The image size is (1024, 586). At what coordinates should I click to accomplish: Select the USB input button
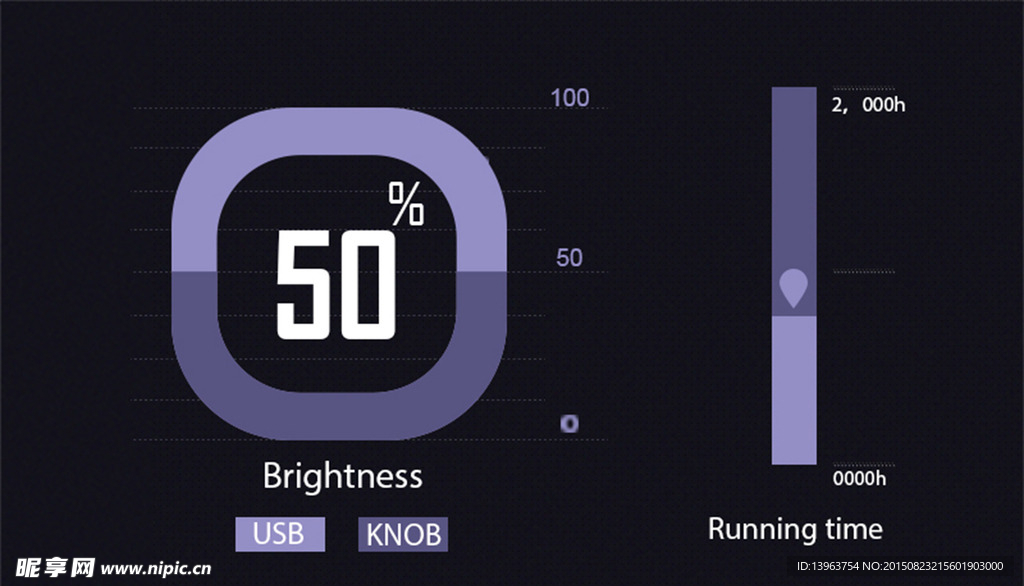coord(280,534)
